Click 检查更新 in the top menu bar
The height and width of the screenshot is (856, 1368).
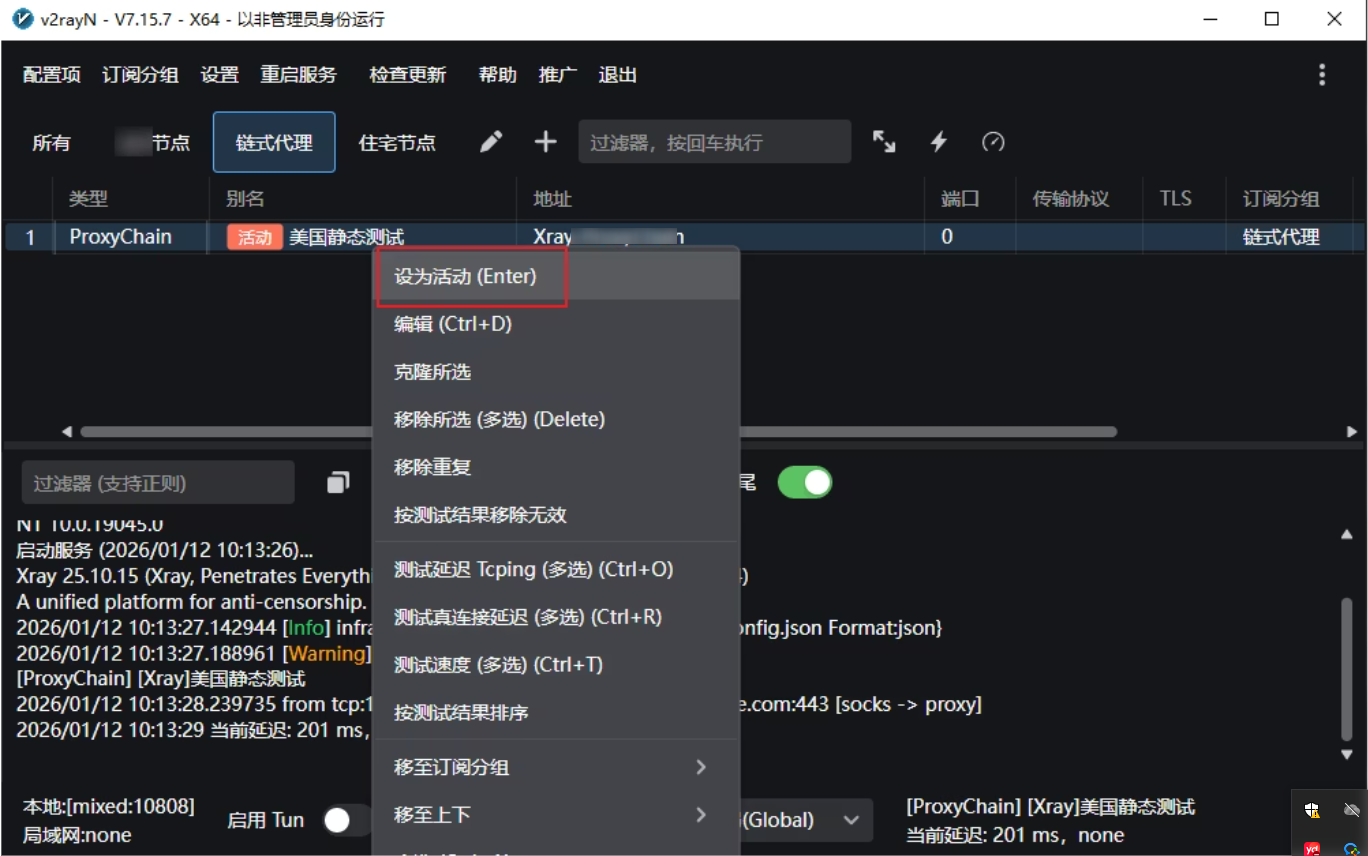click(x=407, y=75)
